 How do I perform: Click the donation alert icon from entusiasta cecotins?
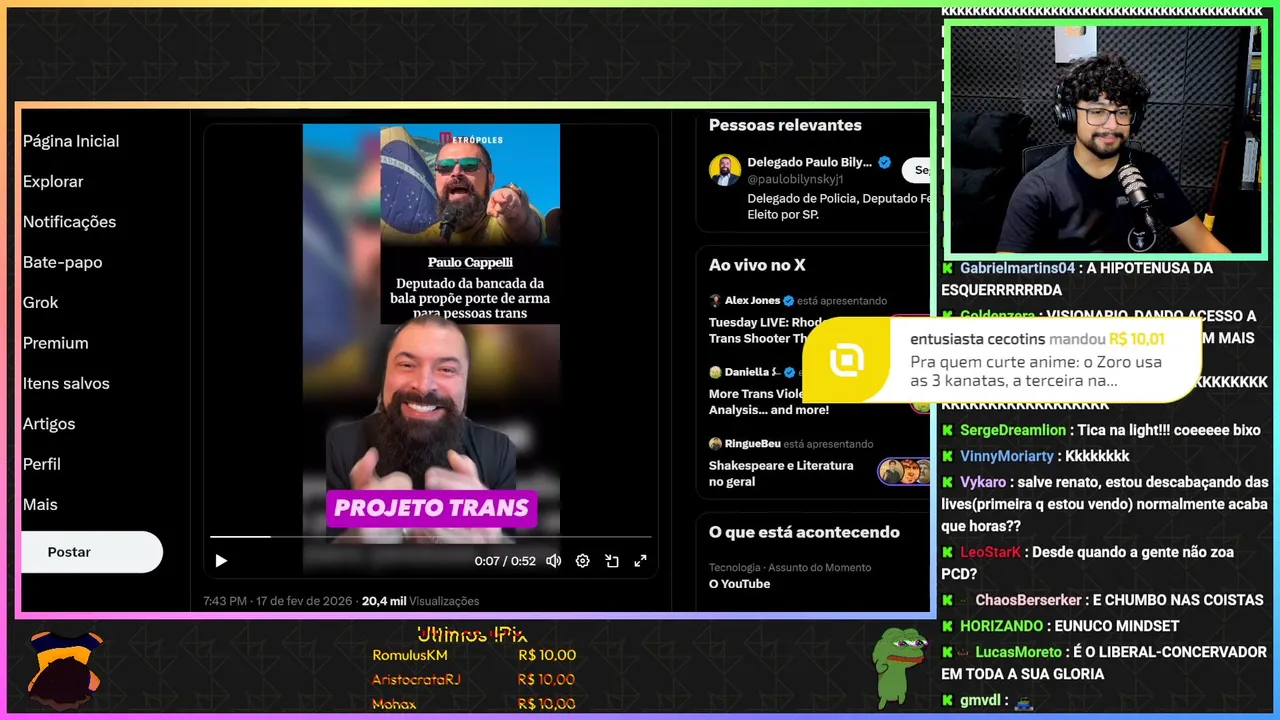point(847,360)
